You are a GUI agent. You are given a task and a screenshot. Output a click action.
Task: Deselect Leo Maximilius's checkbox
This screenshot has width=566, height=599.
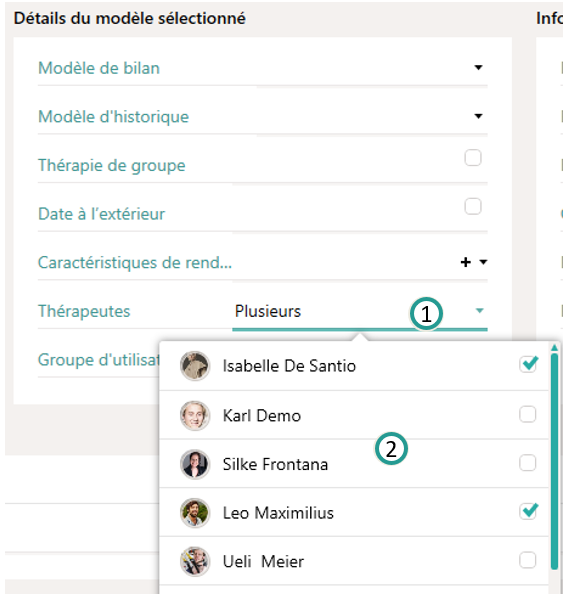click(x=528, y=511)
